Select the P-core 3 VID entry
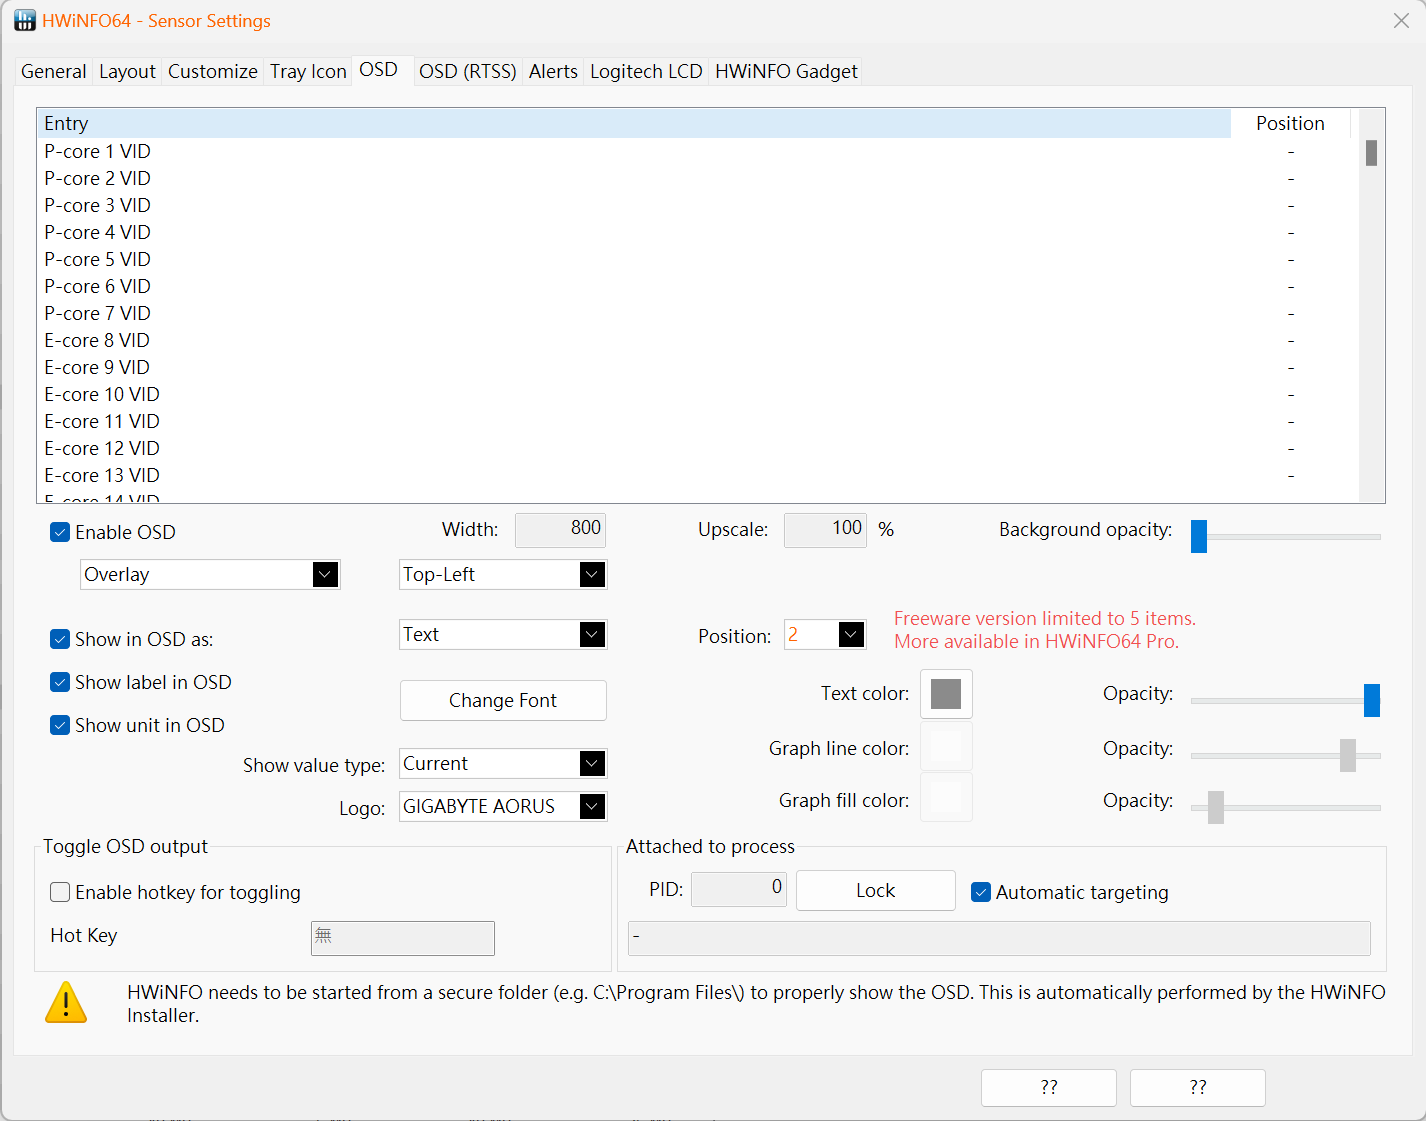This screenshot has height=1122, width=1426. (98, 205)
